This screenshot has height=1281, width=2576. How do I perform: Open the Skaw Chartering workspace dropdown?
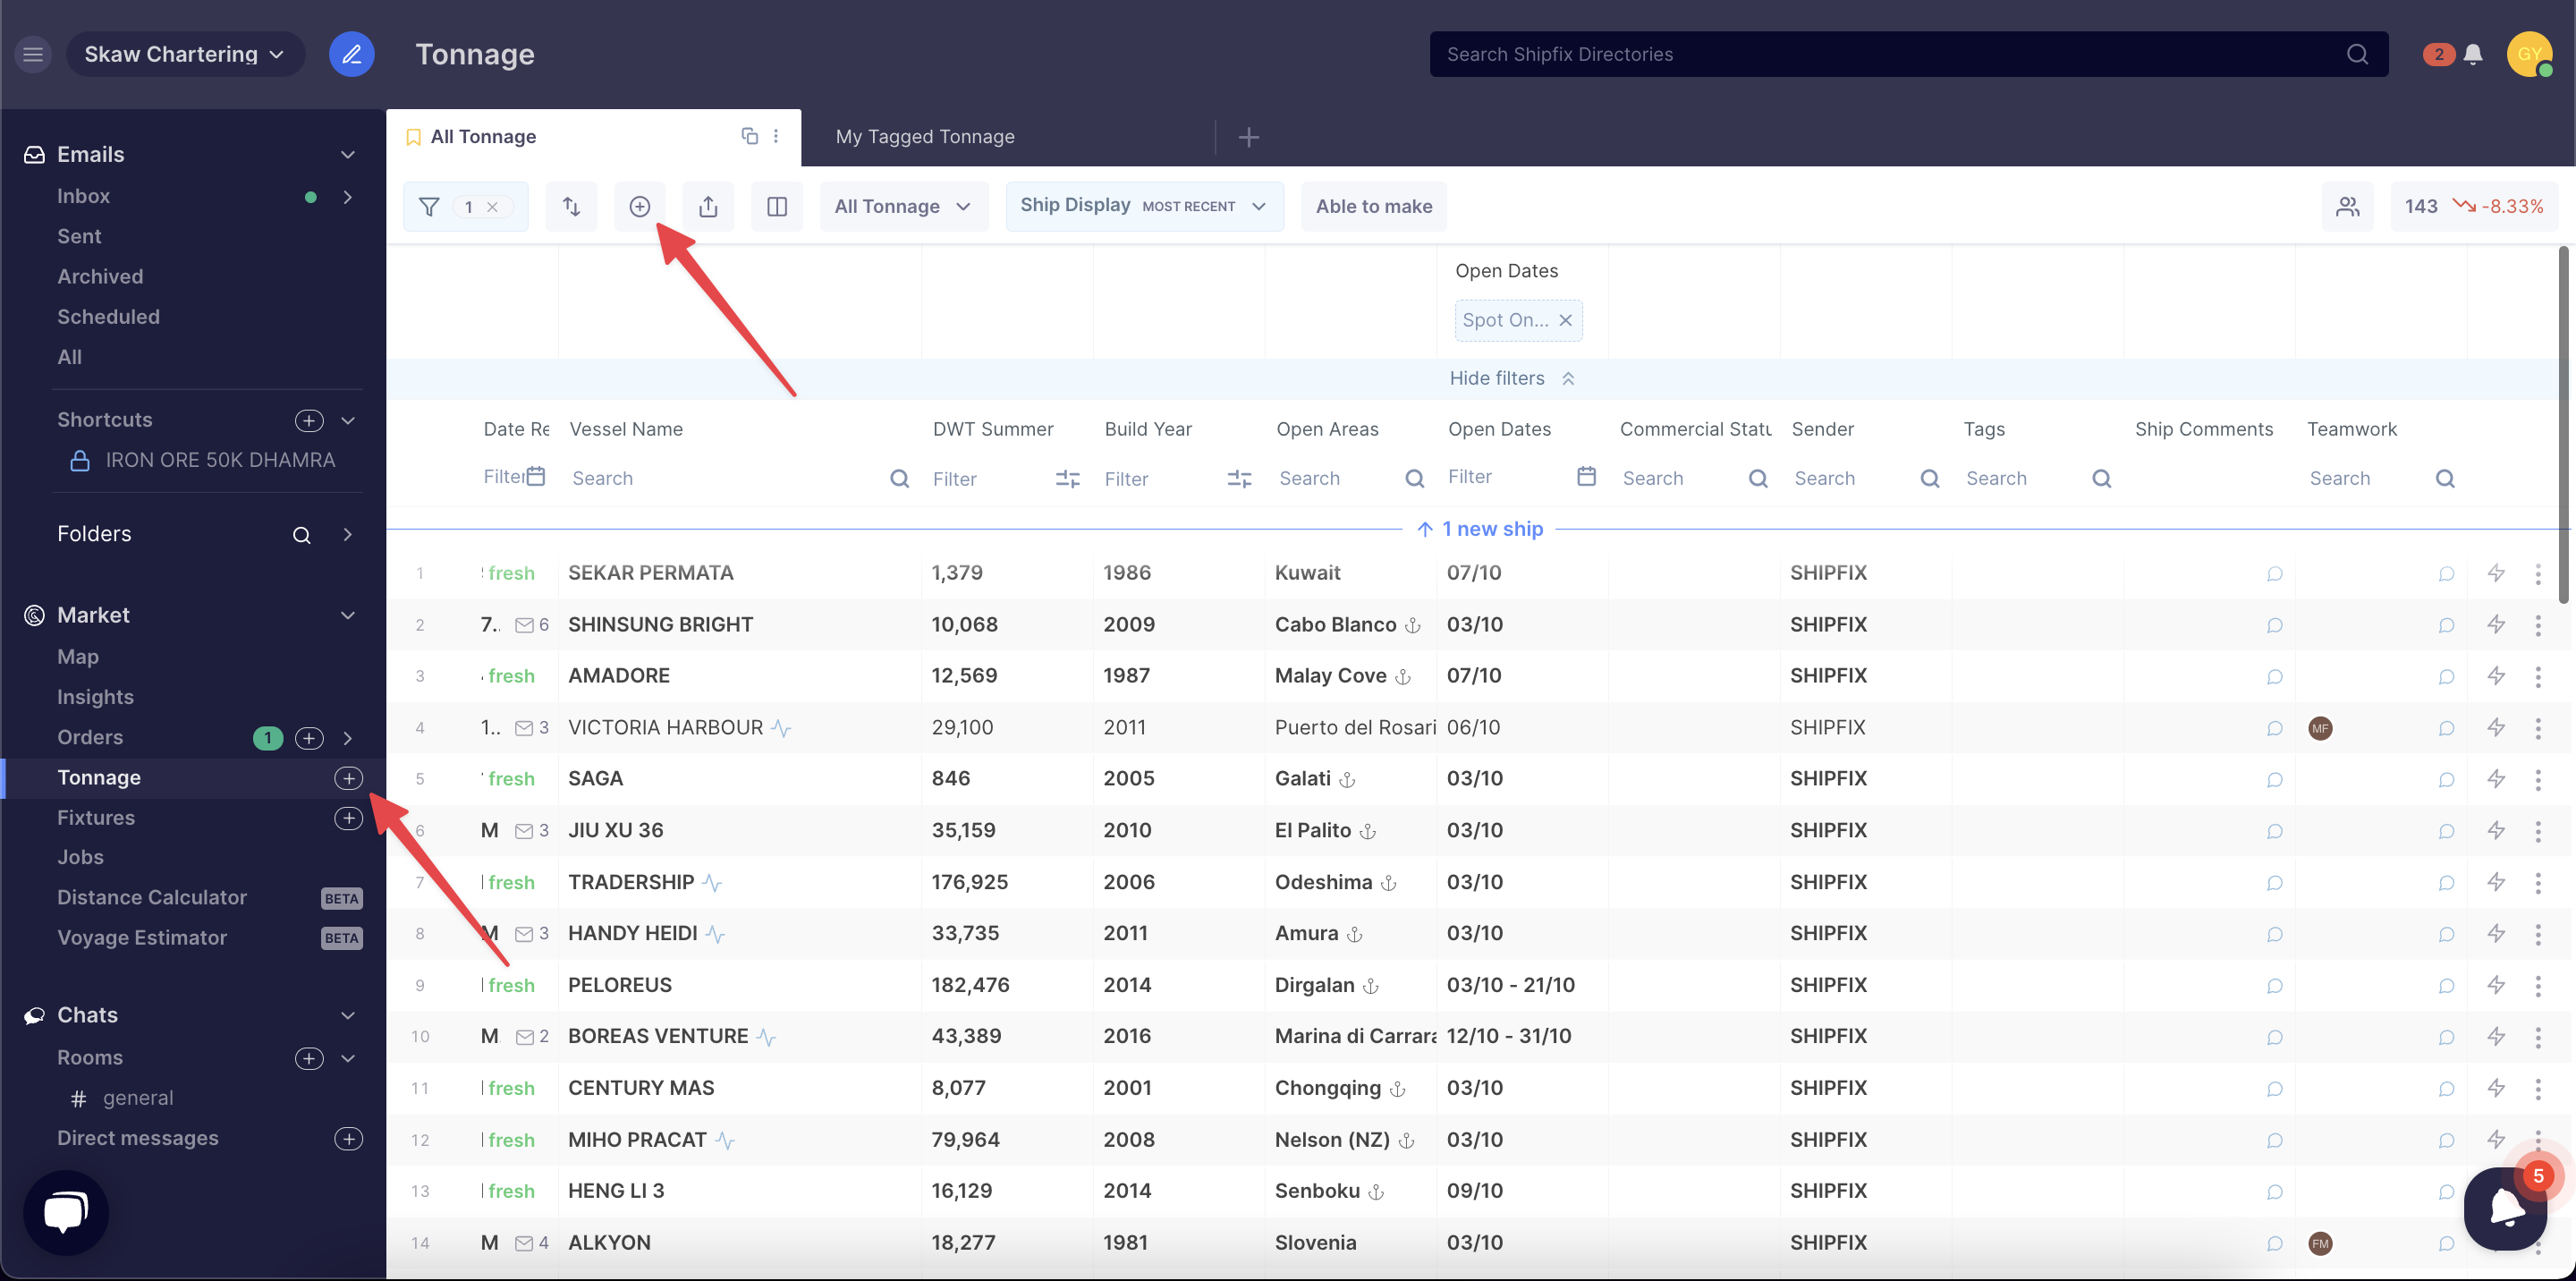point(185,54)
